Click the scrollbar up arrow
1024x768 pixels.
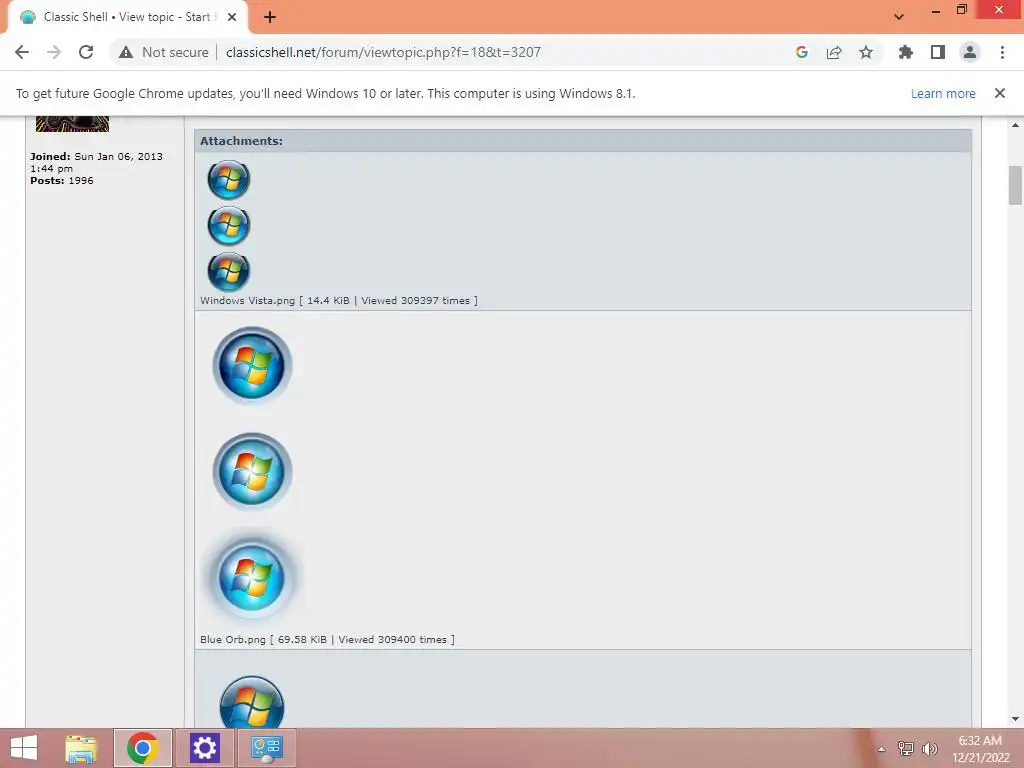click(1015, 125)
